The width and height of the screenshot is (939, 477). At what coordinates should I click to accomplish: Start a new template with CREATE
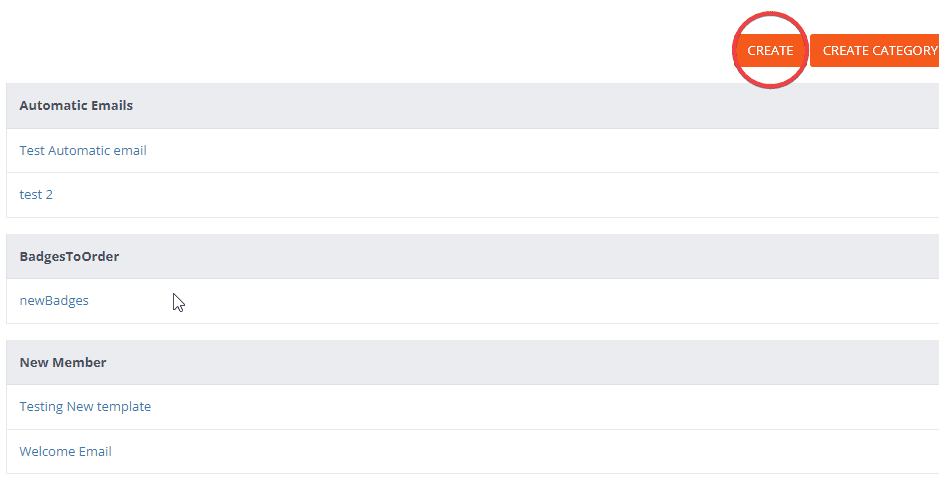pos(770,51)
